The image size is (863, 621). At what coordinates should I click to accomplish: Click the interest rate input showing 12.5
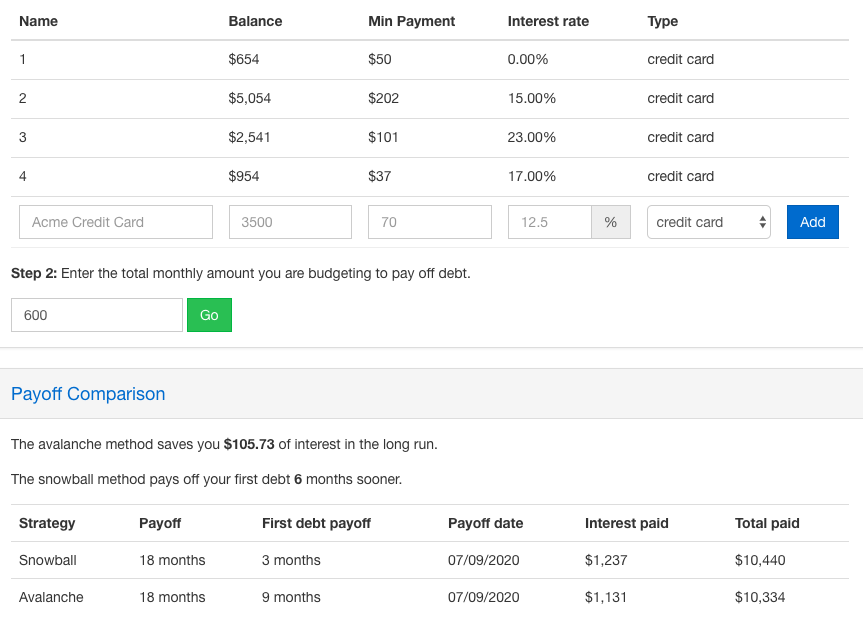click(x=549, y=222)
